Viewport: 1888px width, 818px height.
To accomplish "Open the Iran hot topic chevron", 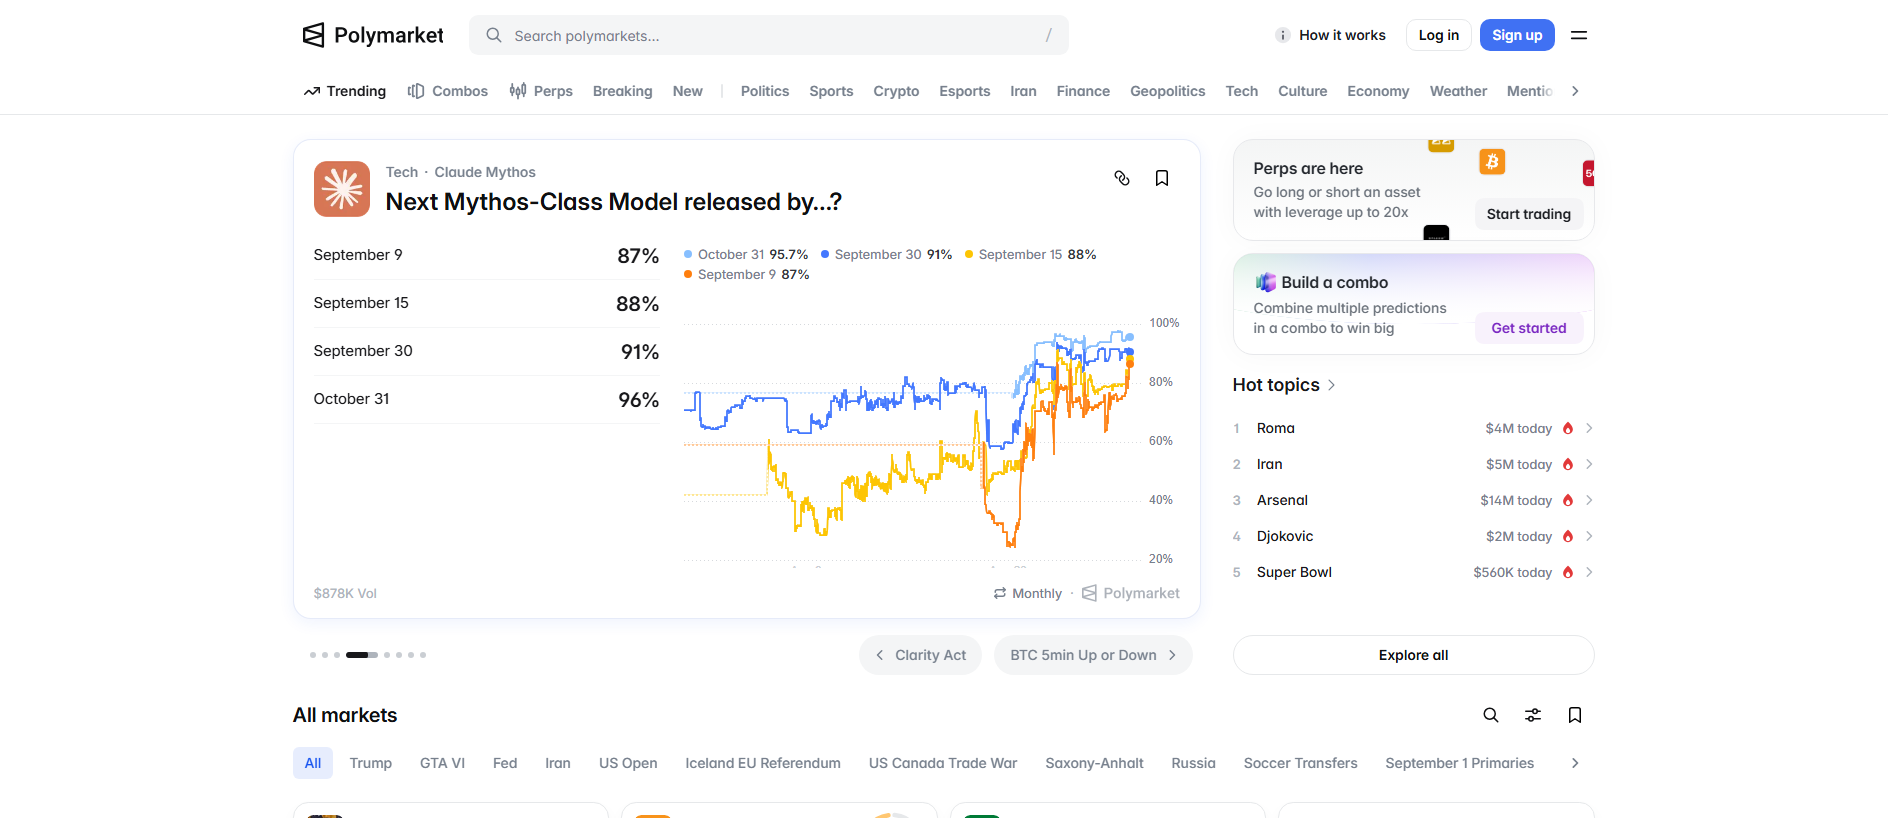I will [x=1589, y=464].
